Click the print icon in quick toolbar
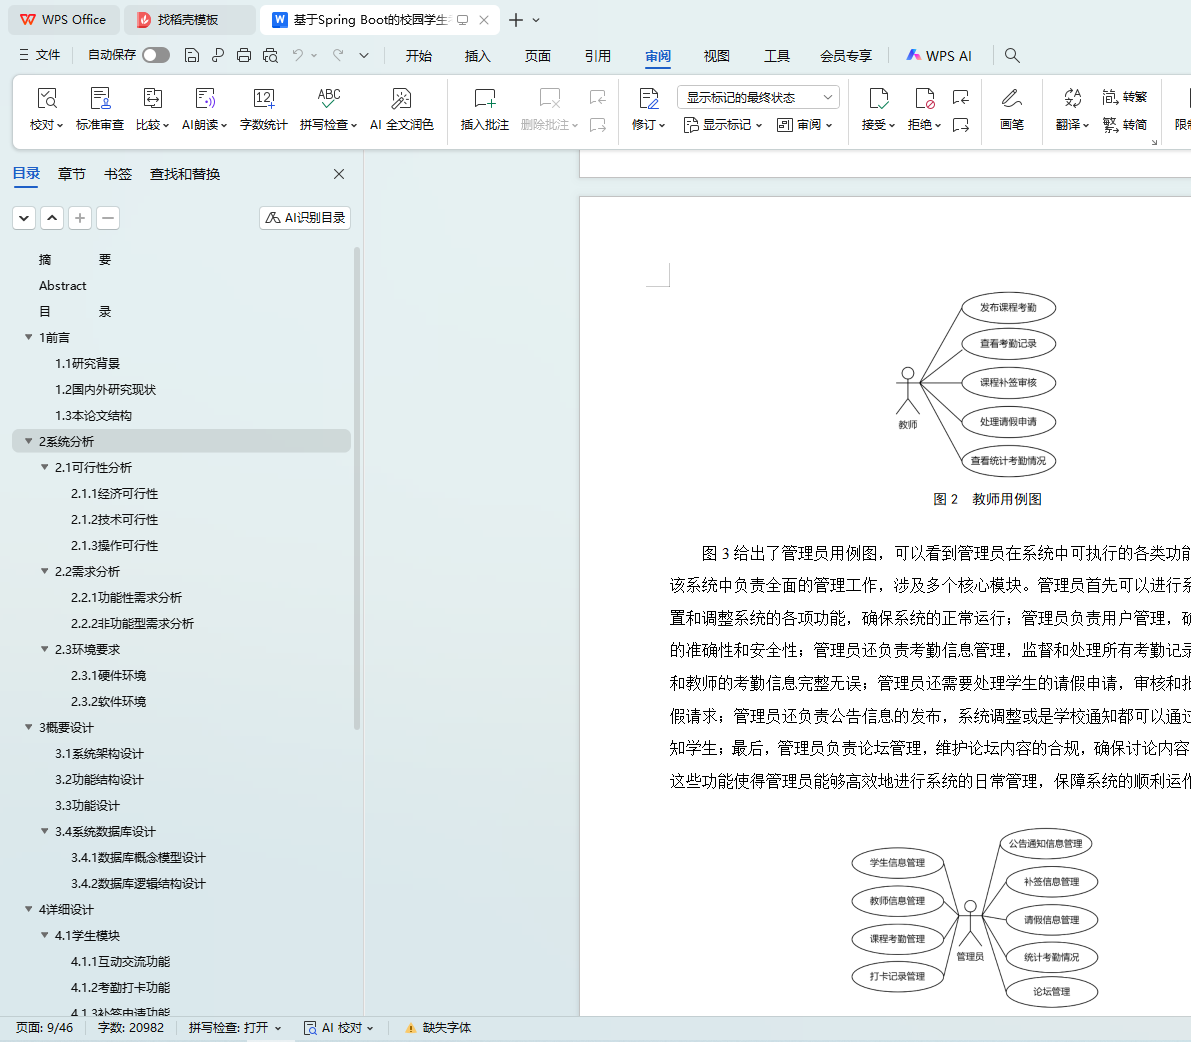The height and width of the screenshot is (1042, 1191). [244, 55]
